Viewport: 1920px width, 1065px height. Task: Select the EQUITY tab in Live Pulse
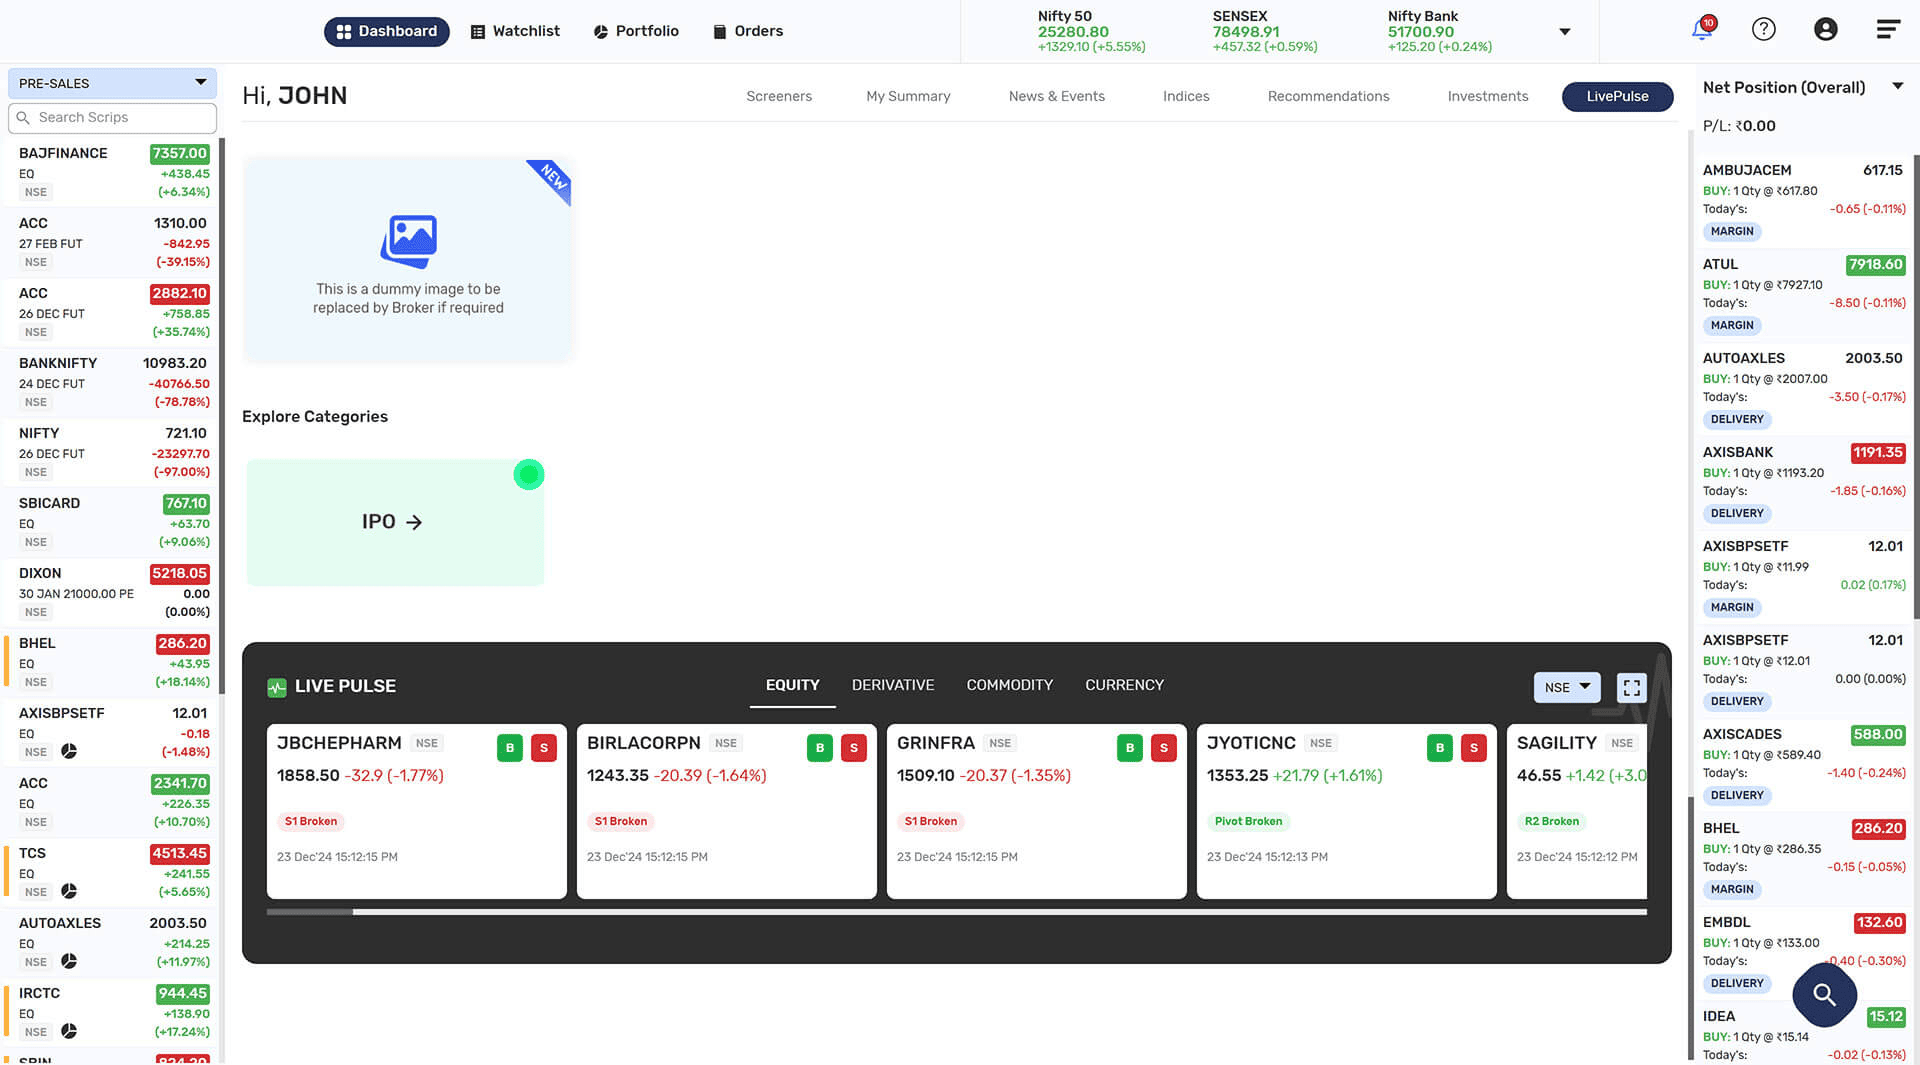click(x=792, y=685)
